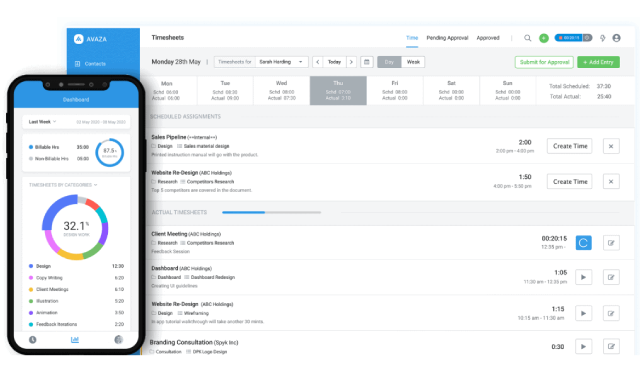
Task: Start timer for Branding Consultation entry
Action: (x=583, y=346)
